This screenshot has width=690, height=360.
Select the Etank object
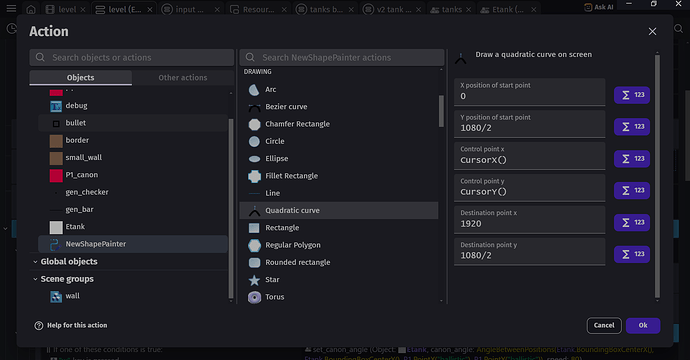click(x=133, y=227)
